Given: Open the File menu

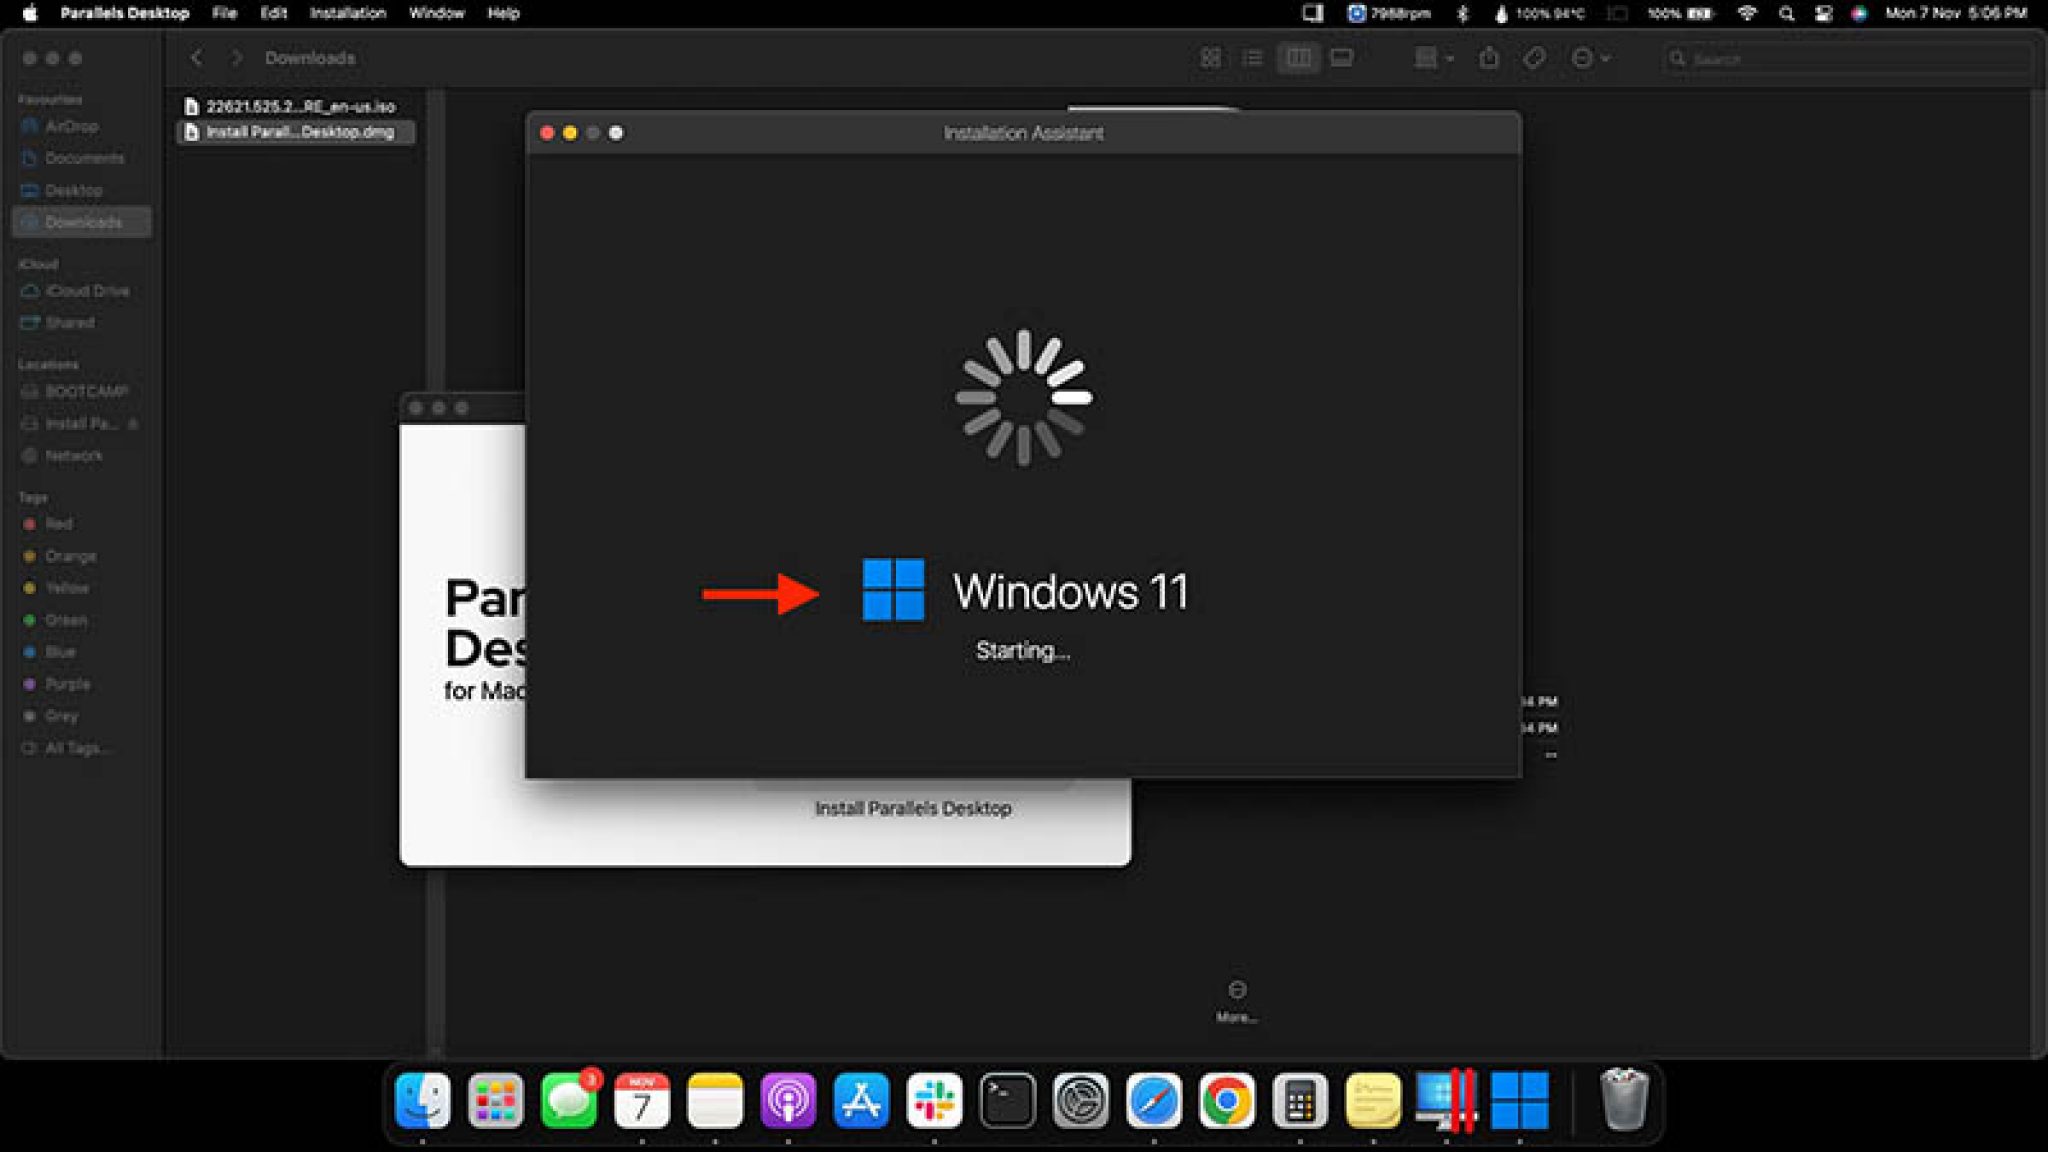Looking at the screenshot, I should [224, 13].
